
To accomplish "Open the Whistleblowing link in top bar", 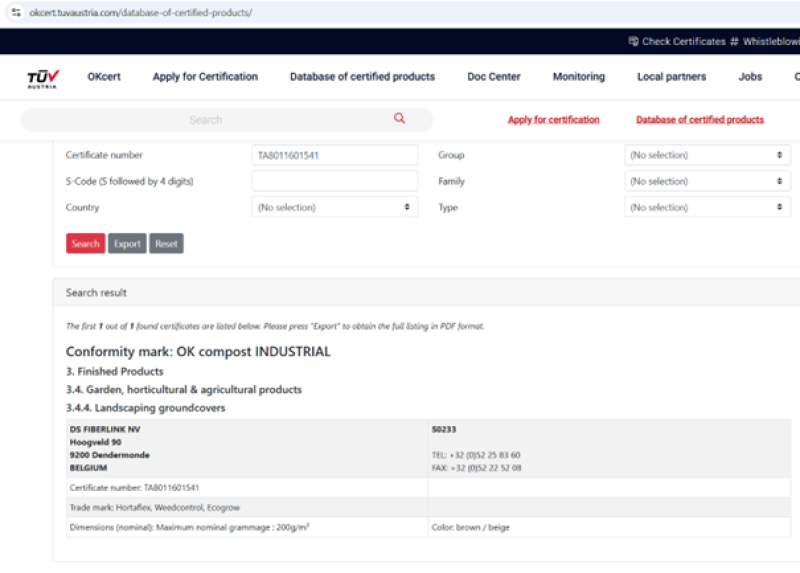I will pyautogui.click(x=771, y=41).
